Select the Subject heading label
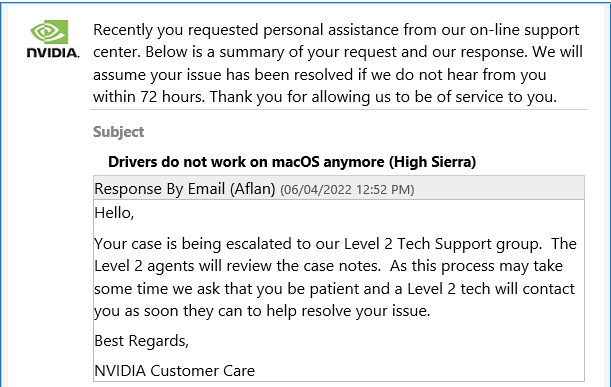 [x=118, y=132]
